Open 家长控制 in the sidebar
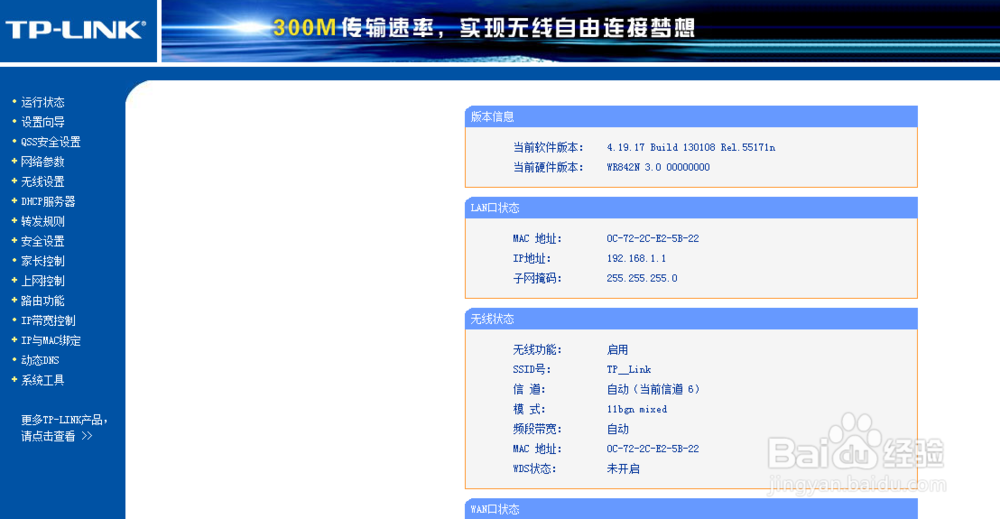The height and width of the screenshot is (519, 1000). tap(42, 261)
